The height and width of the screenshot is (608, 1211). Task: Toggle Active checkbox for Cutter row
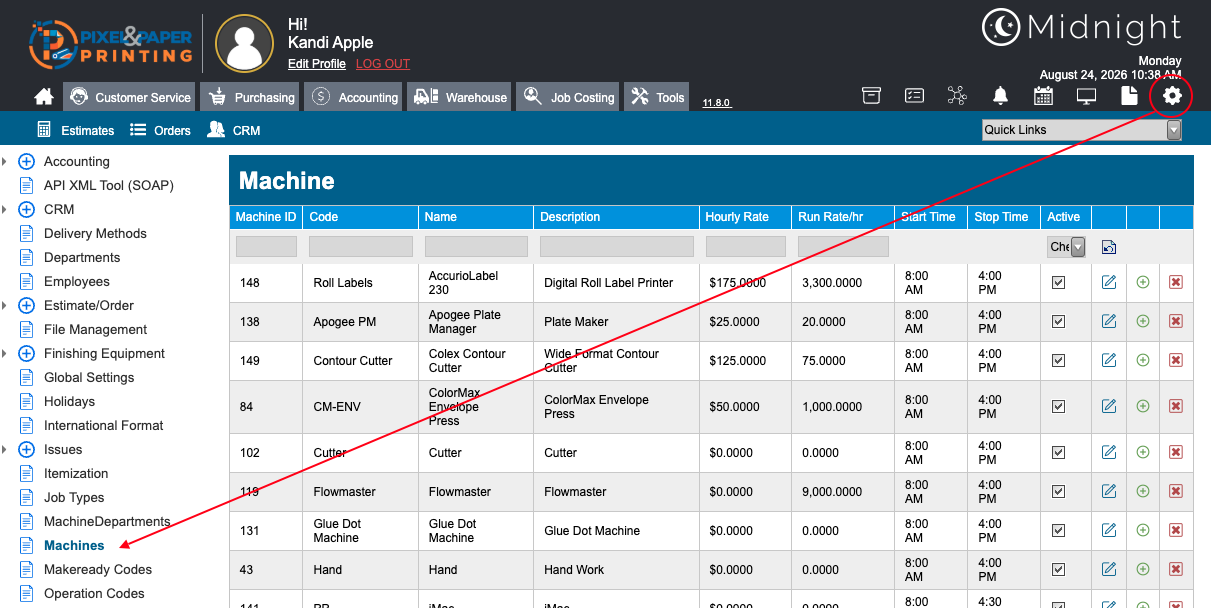point(1059,453)
